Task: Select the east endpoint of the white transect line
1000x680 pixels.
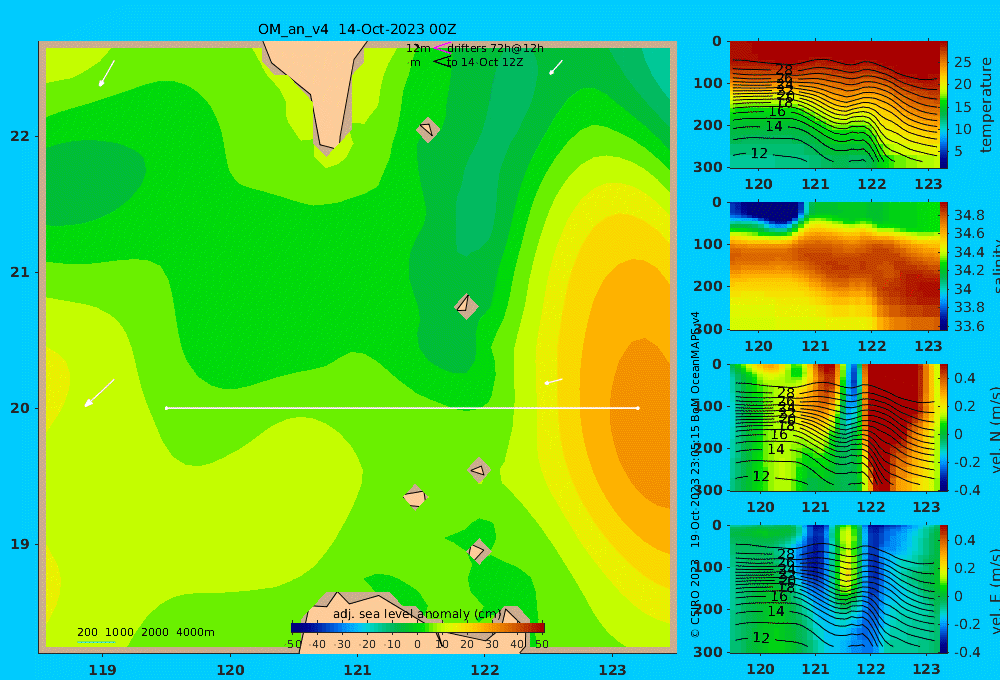Action: 638,408
